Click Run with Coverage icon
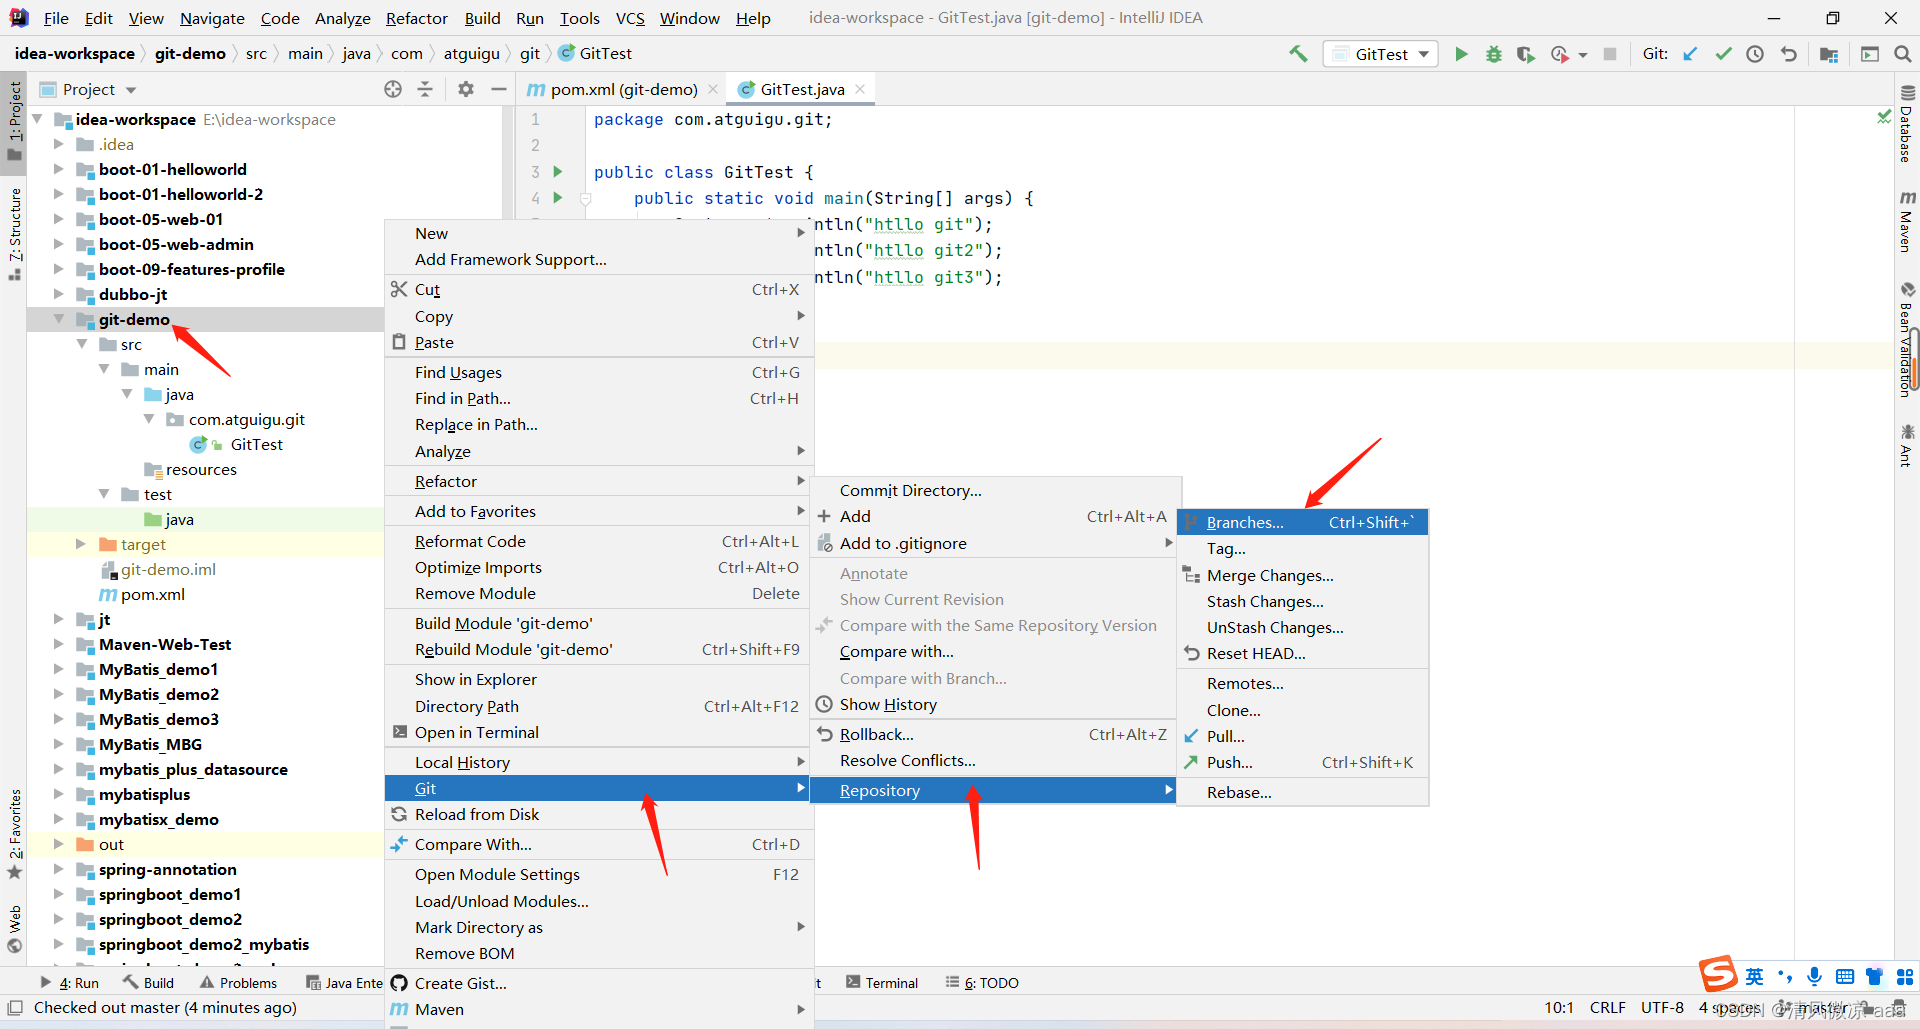The image size is (1920, 1029). tap(1525, 54)
